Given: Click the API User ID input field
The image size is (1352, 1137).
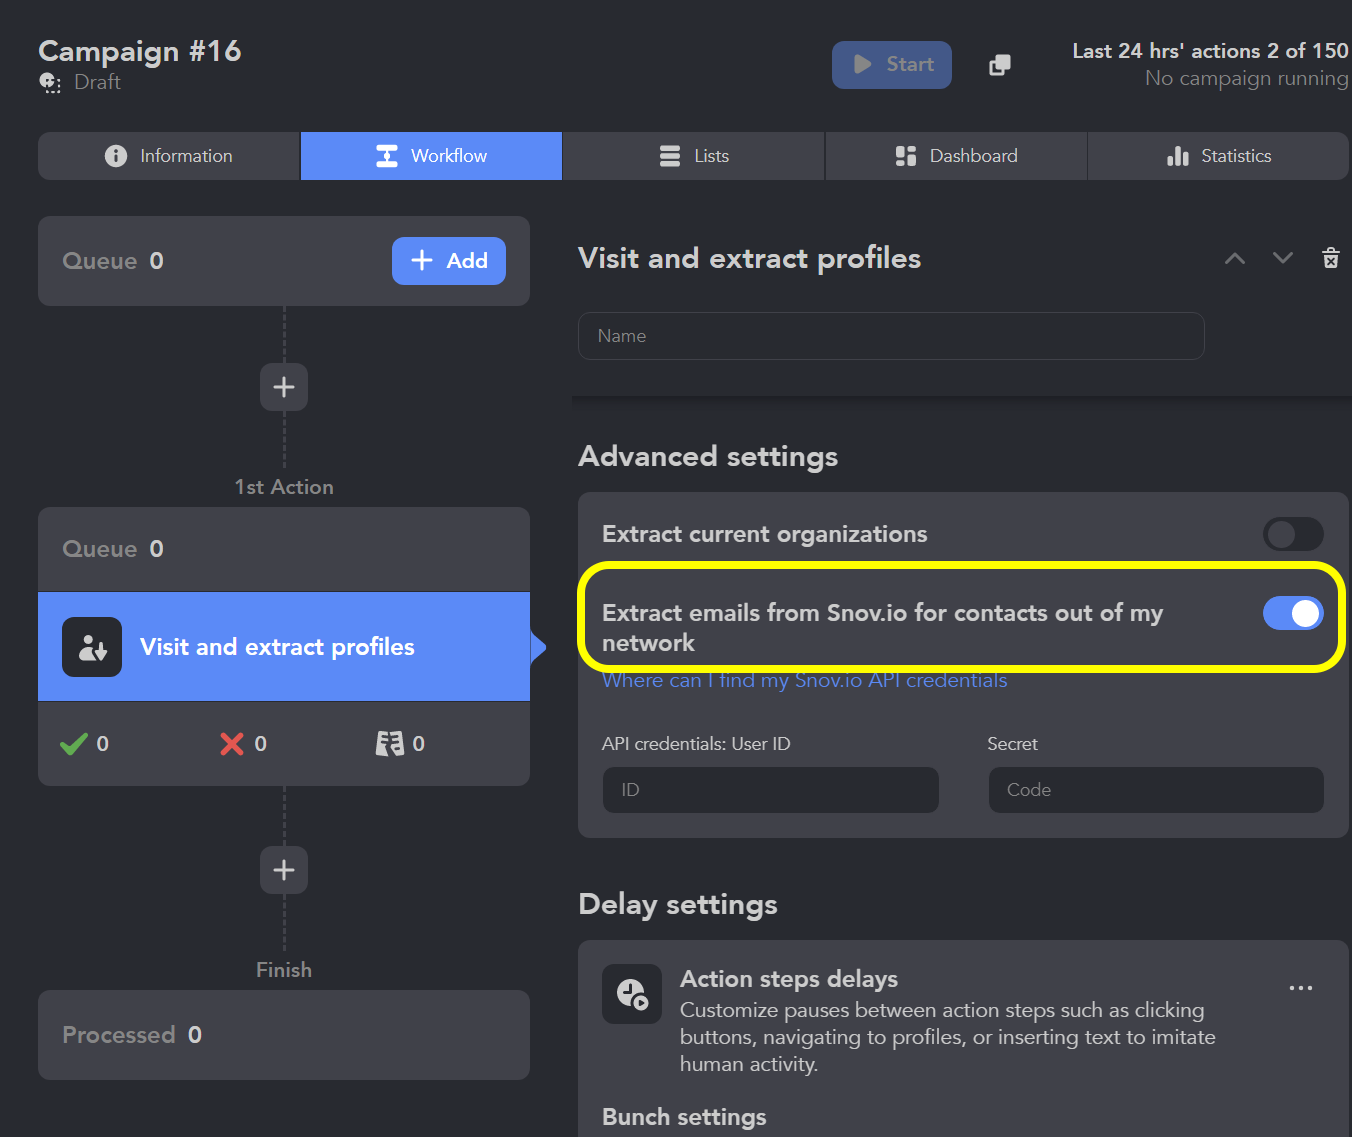Looking at the screenshot, I should [771, 790].
